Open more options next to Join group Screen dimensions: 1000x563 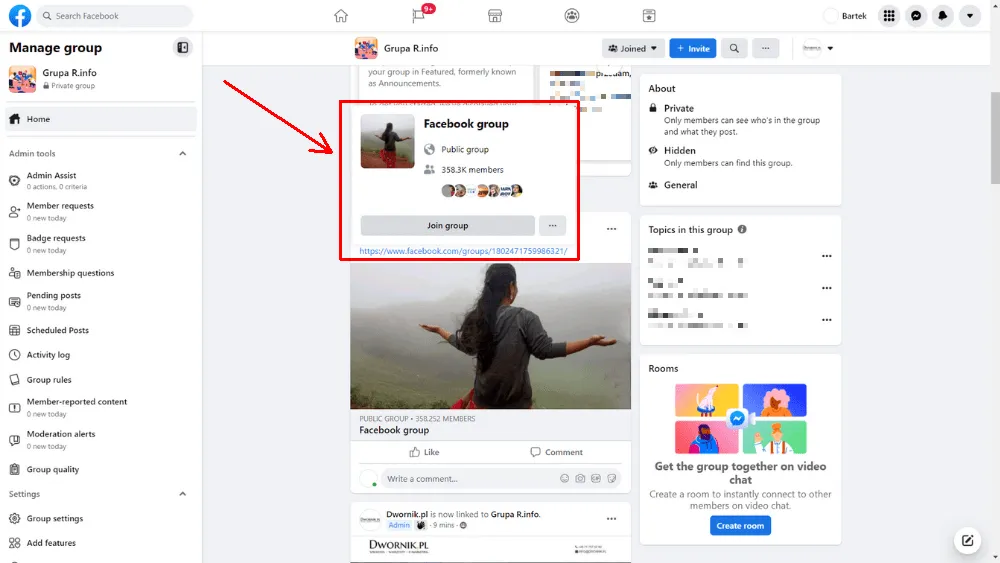pyautogui.click(x=552, y=226)
